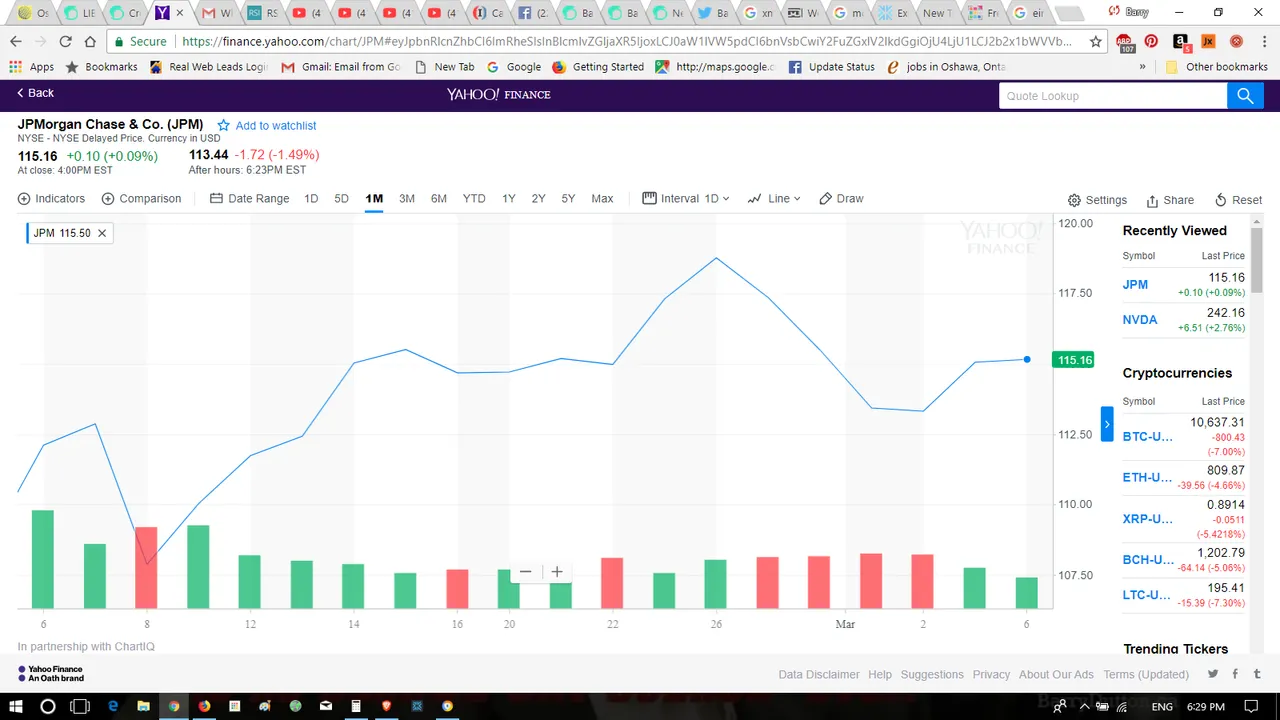Open Gmail bookmark in bookmarks bar
This screenshot has height=720, width=1280.
click(341, 67)
